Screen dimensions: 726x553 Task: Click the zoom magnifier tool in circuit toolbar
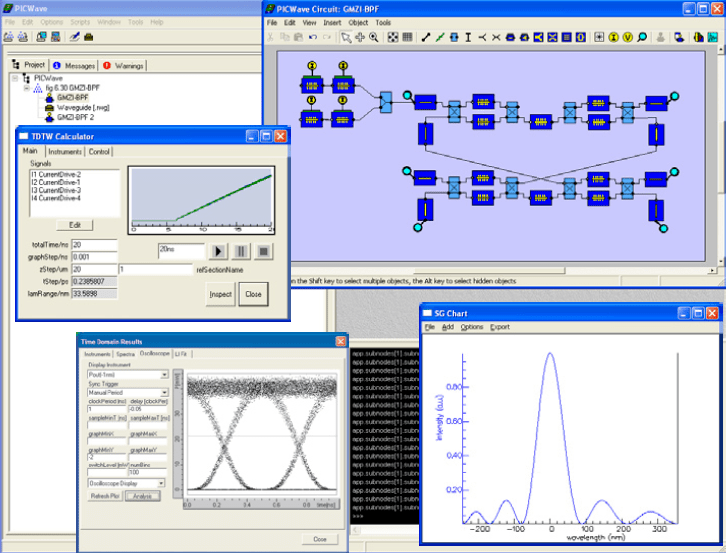tap(374, 37)
